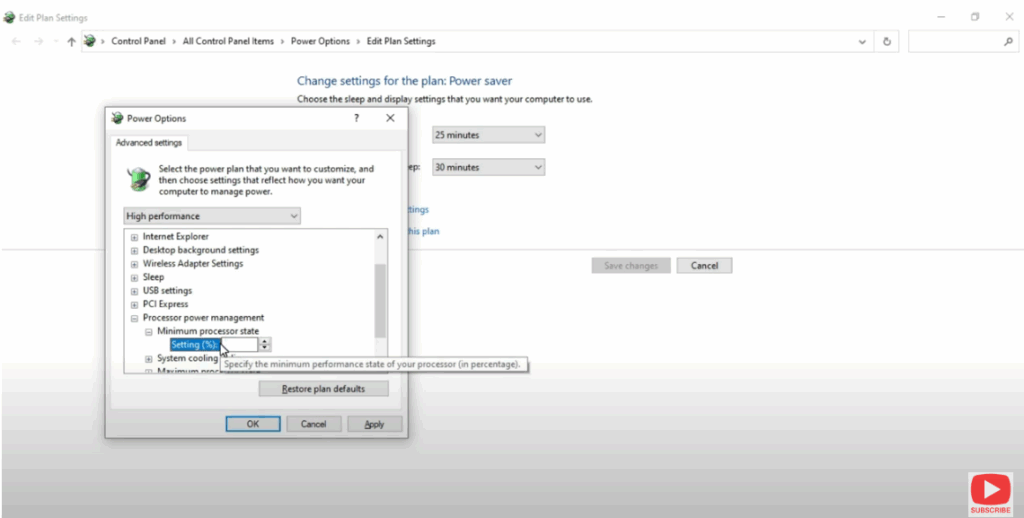
Task: Close the Power Options dialog
Action: coord(390,118)
